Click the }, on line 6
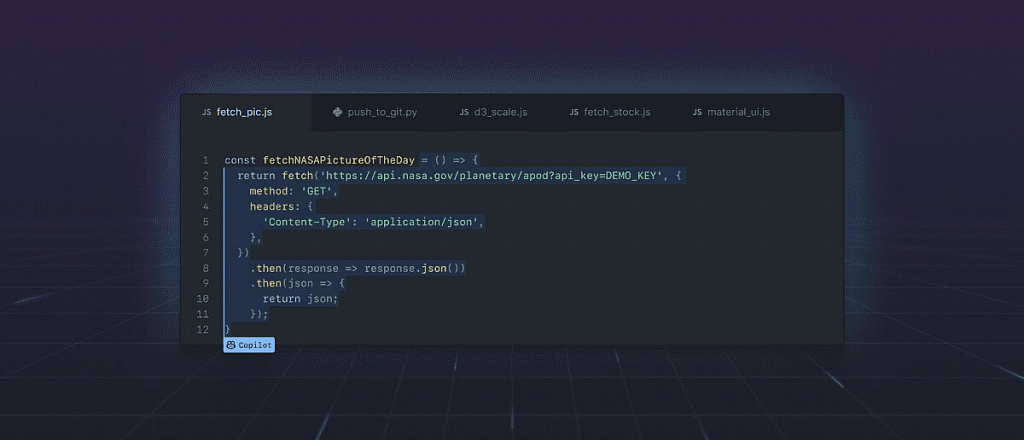 [x=255, y=237]
